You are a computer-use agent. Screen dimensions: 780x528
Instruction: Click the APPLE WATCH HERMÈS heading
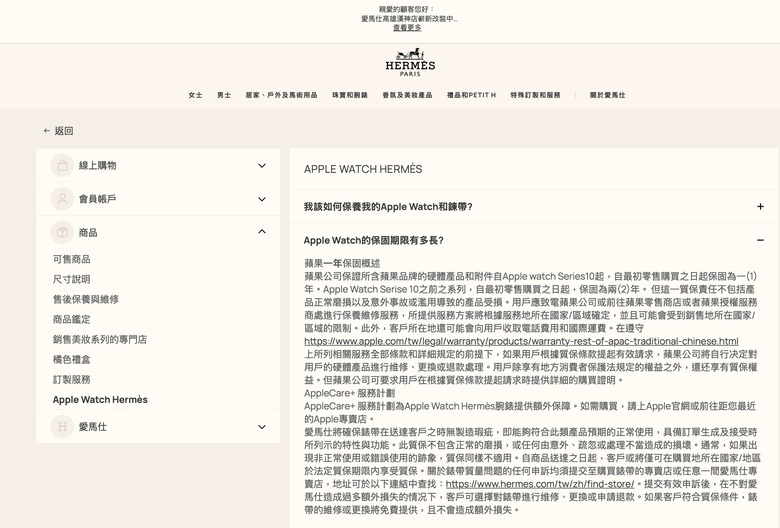click(x=363, y=169)
